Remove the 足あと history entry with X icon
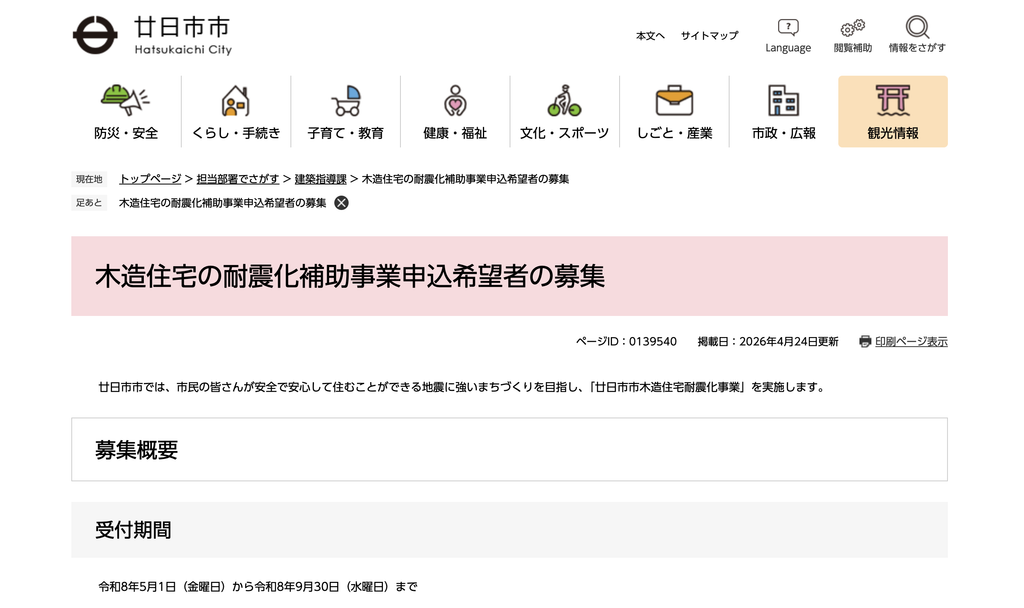 342,203
